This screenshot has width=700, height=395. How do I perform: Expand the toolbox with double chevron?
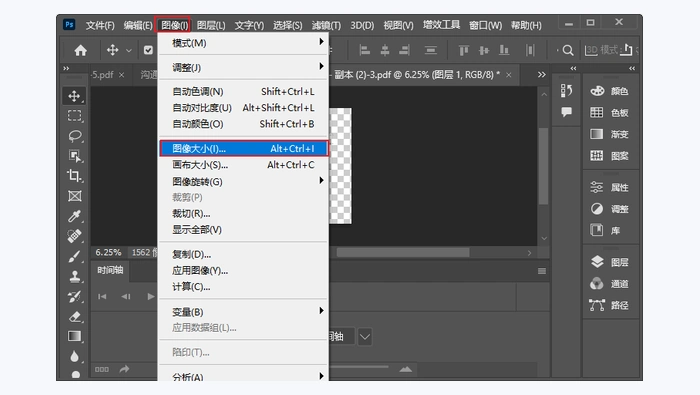point(66,68)
